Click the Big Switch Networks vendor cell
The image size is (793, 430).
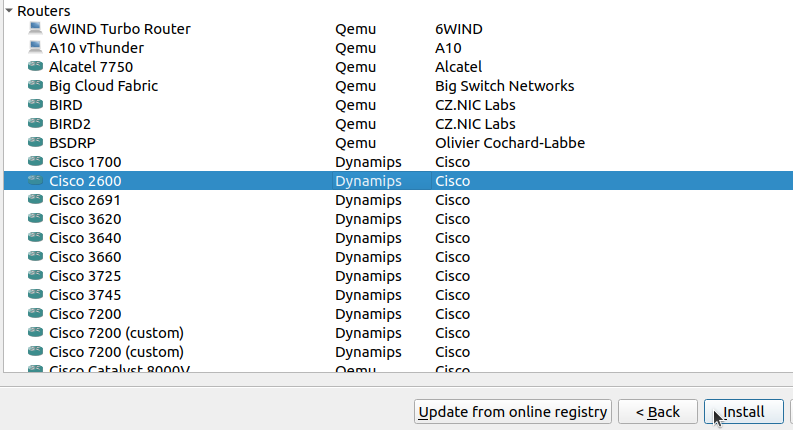pos(505,86)
